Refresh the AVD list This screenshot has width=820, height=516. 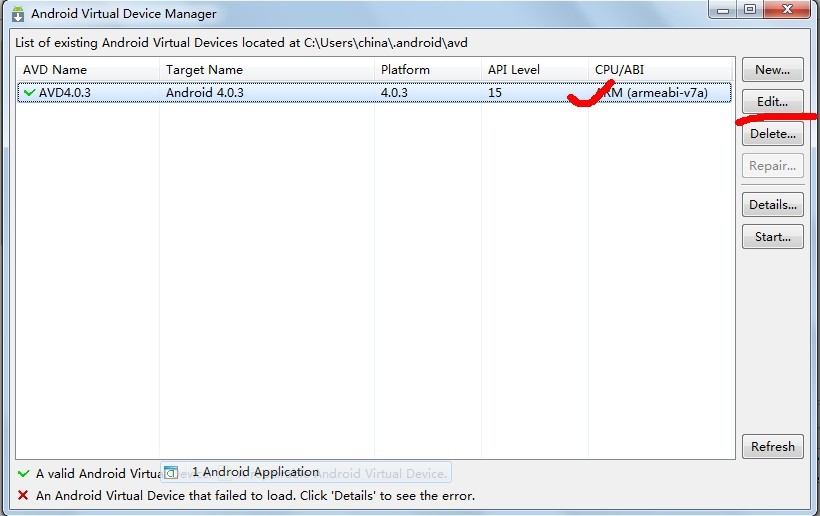tap(772, 446)
